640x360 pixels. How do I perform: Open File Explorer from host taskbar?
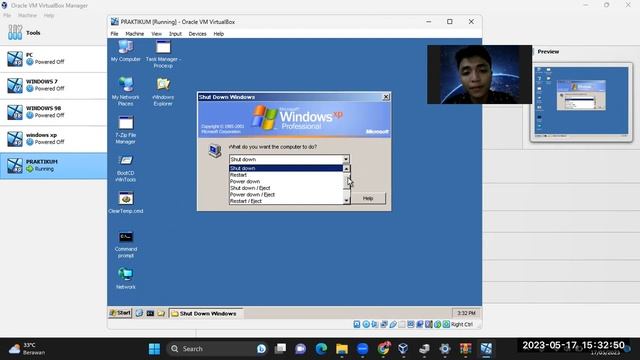[x=342, y=349]
